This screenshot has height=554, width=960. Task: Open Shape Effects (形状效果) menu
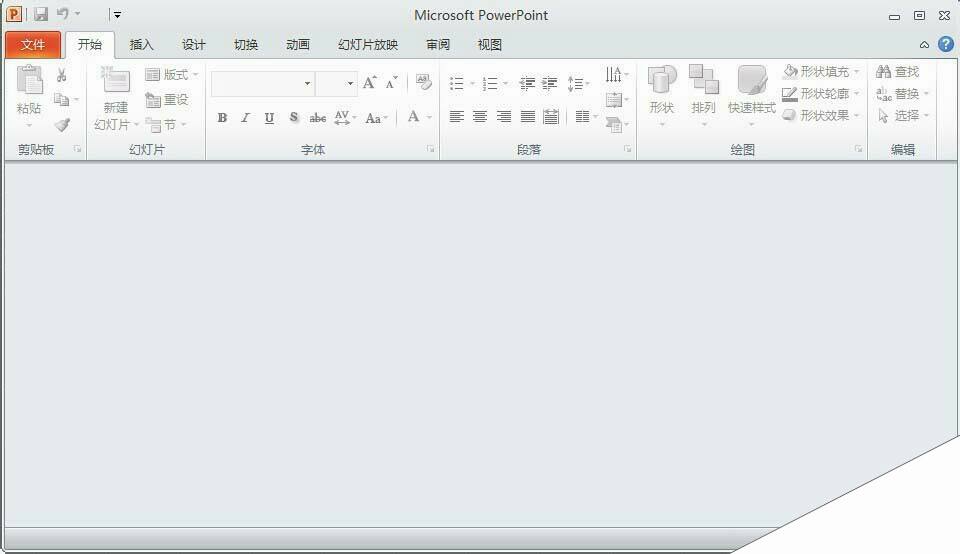coord(822,115)
